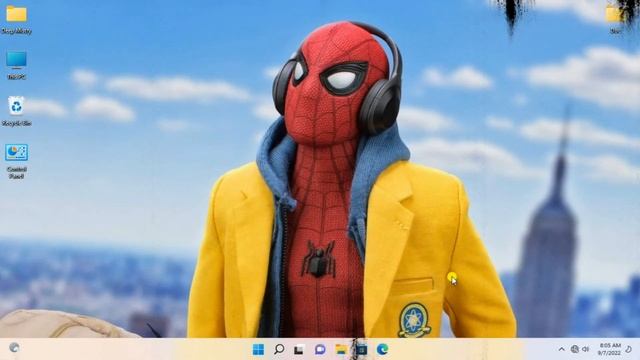Select the This PC desktop icon
This screenshot has height=360, width=640.
pyautogui.click(x=16, y=65)
